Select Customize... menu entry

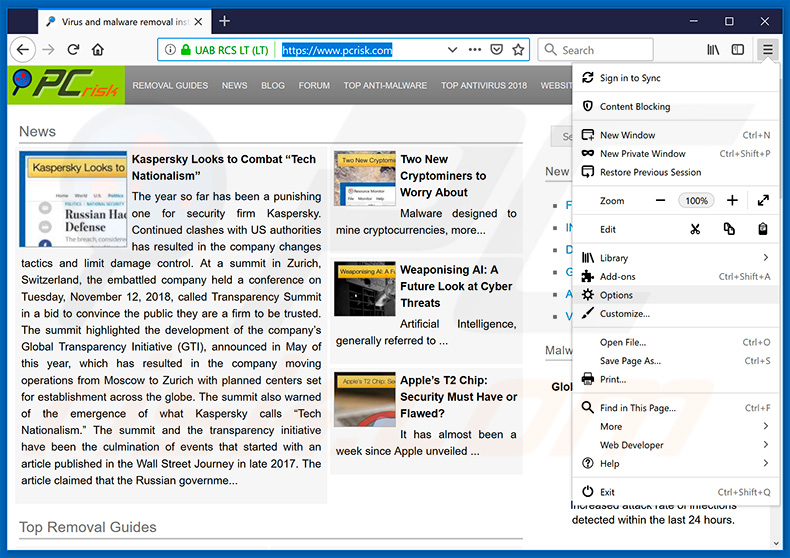pos(675,314)
